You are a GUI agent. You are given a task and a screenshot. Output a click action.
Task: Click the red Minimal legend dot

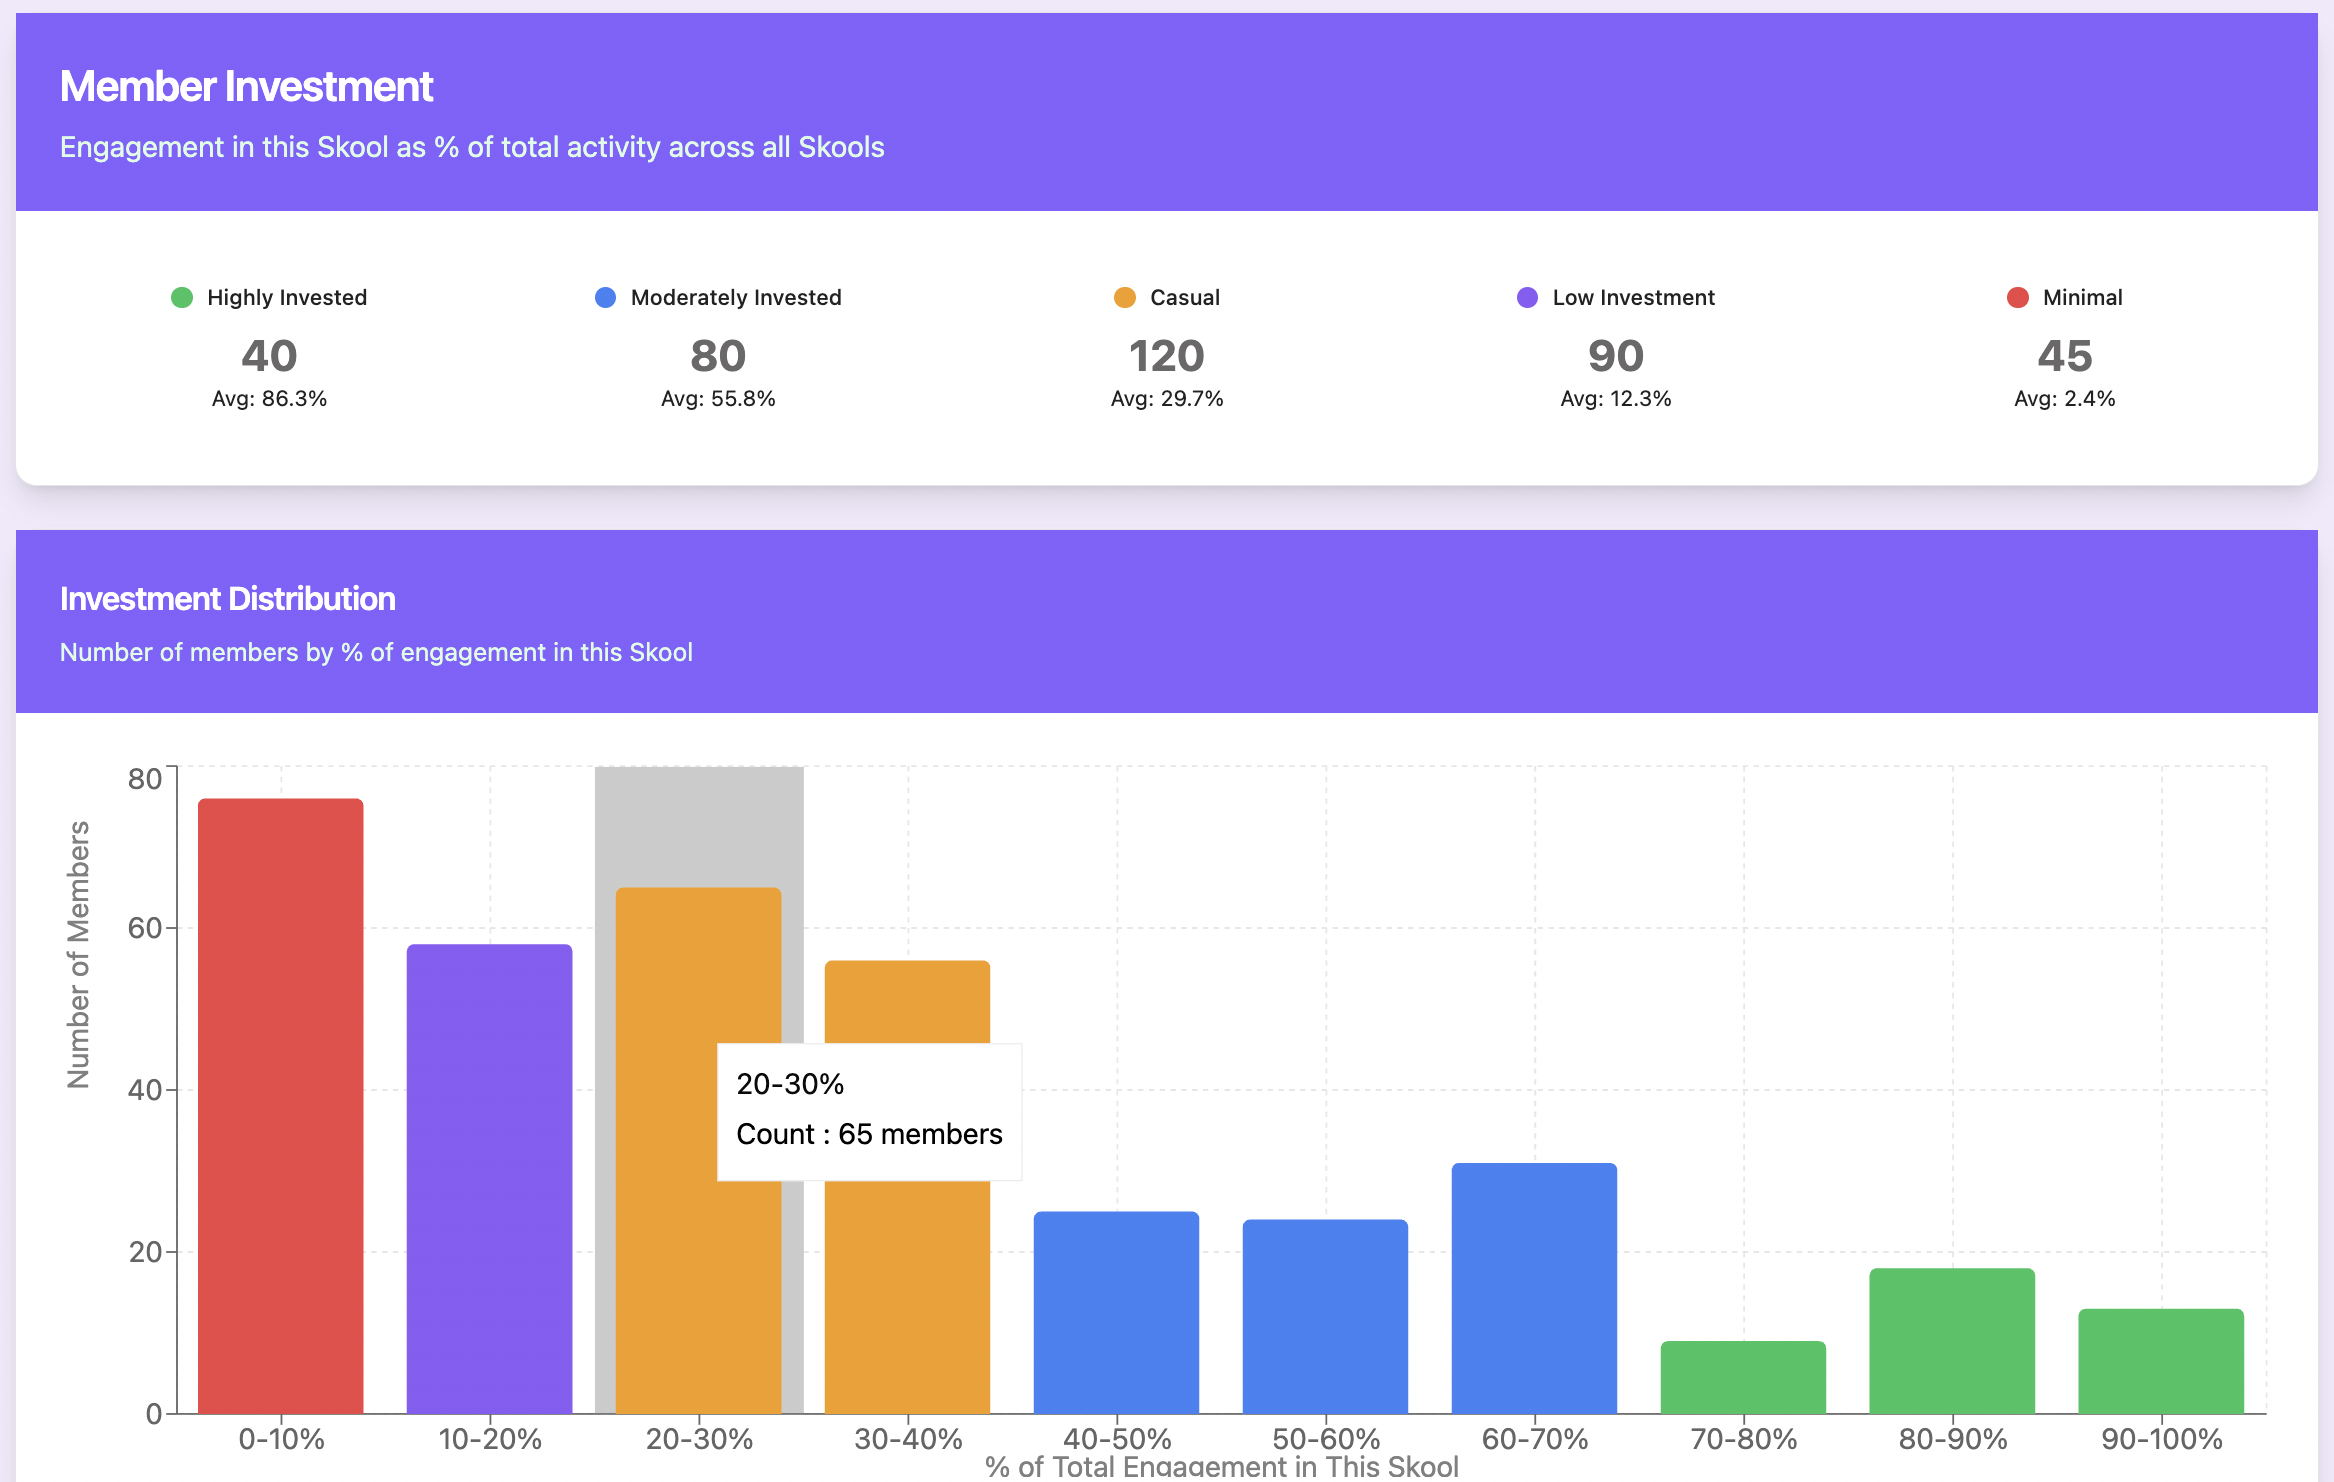click(x=2017, y=298)
